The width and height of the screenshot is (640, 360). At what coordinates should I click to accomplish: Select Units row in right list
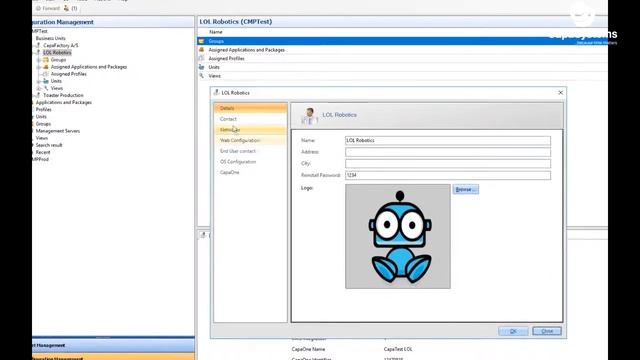coord(402,67)
